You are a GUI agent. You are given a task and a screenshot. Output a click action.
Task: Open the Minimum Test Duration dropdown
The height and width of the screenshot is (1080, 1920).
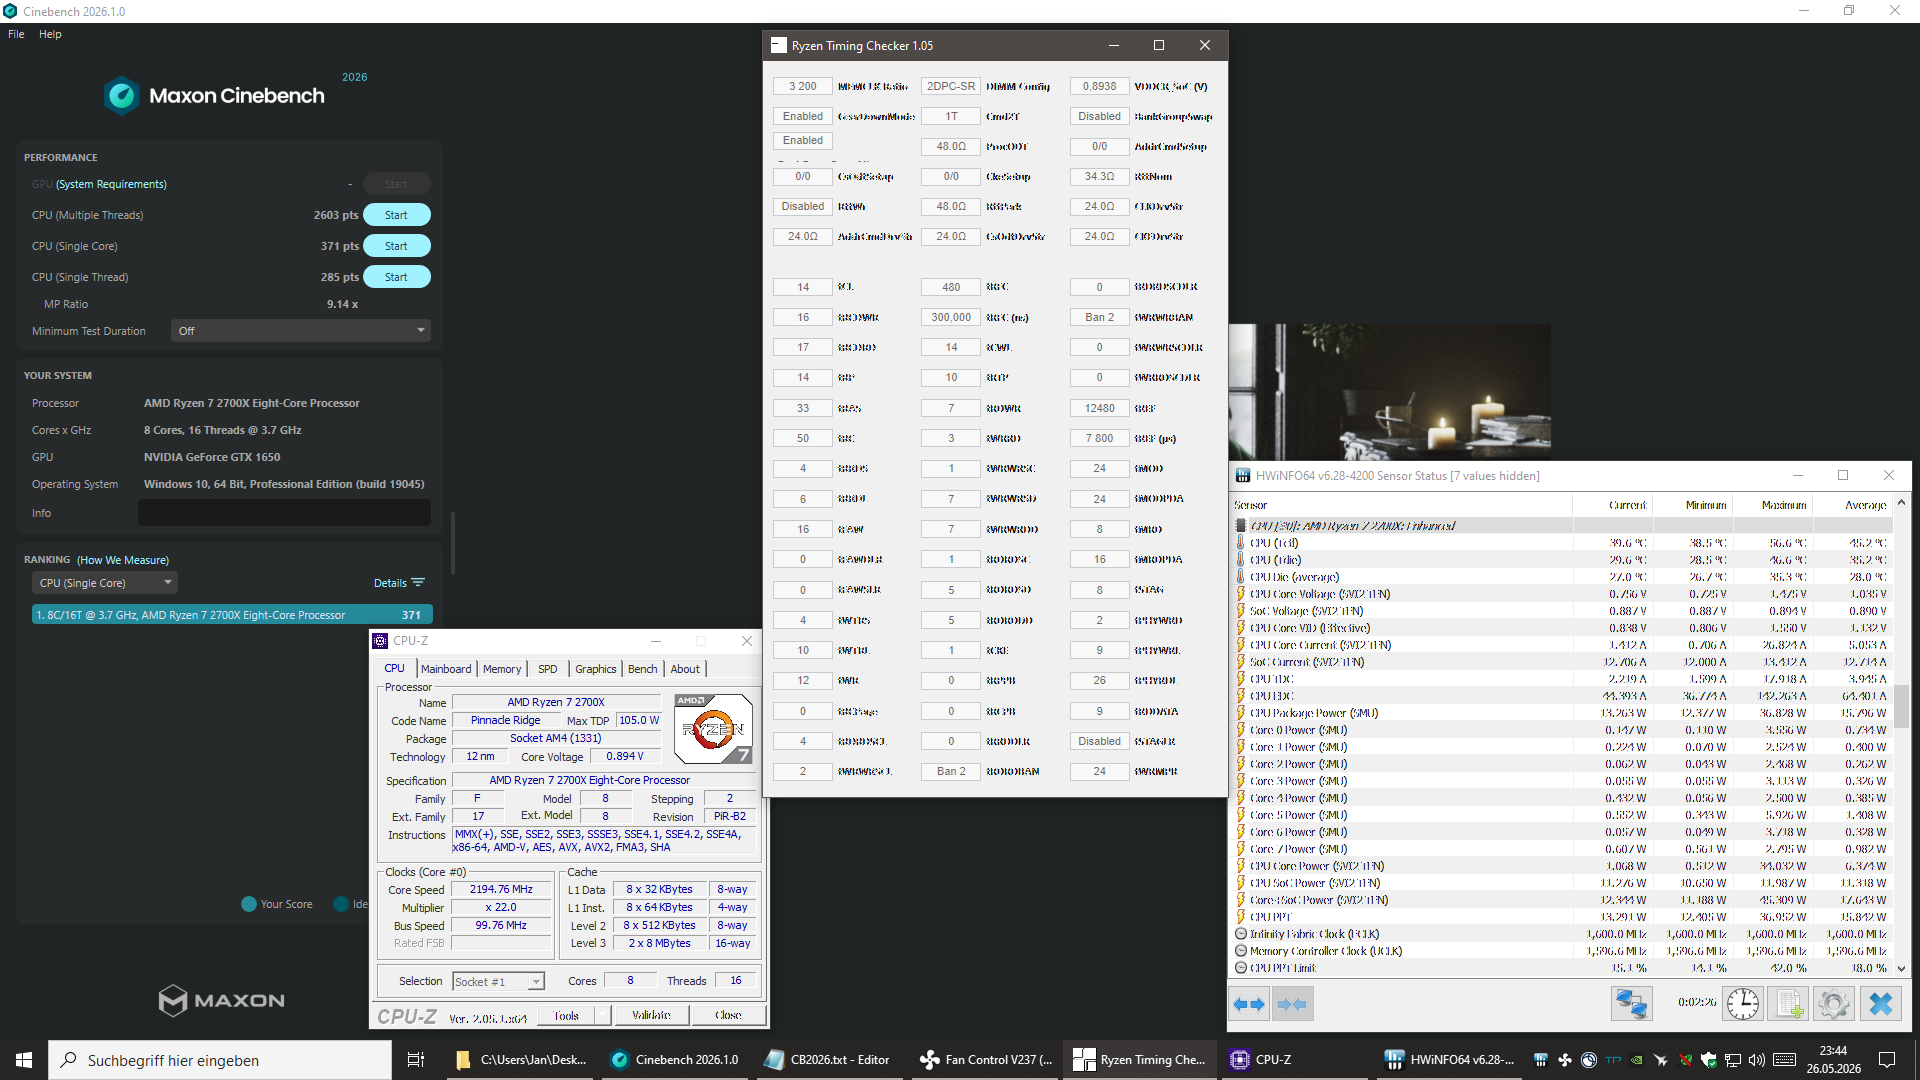(301, 331)
